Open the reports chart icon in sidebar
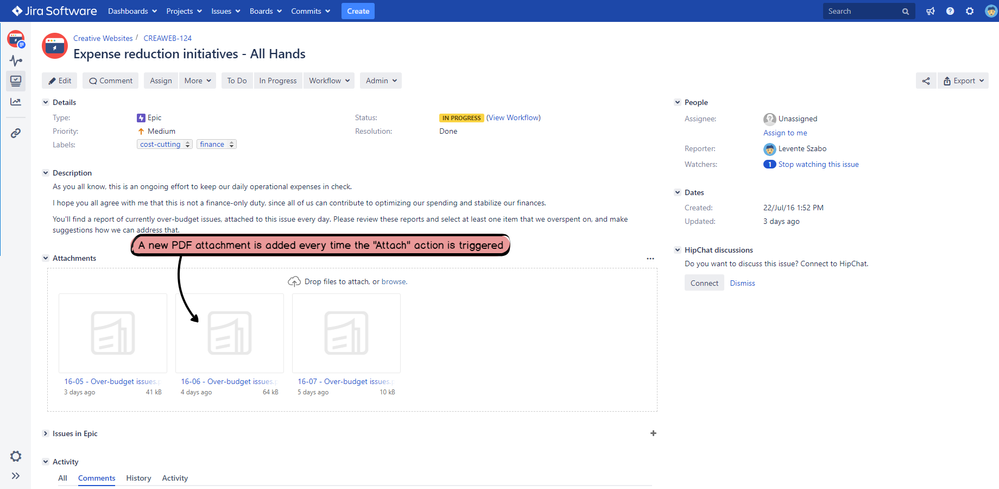This screenshot has width=999, height=489. (16, 102)
